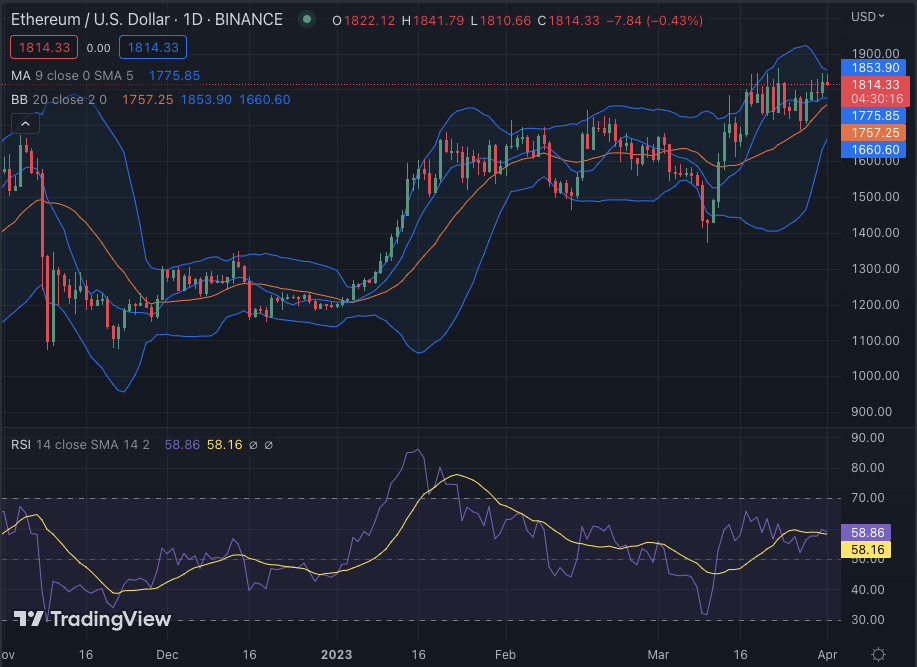The height and width of the screenshot is (667, 917).
Task: Click the 30.00 RSI scale label
Action: coord(867,620)
